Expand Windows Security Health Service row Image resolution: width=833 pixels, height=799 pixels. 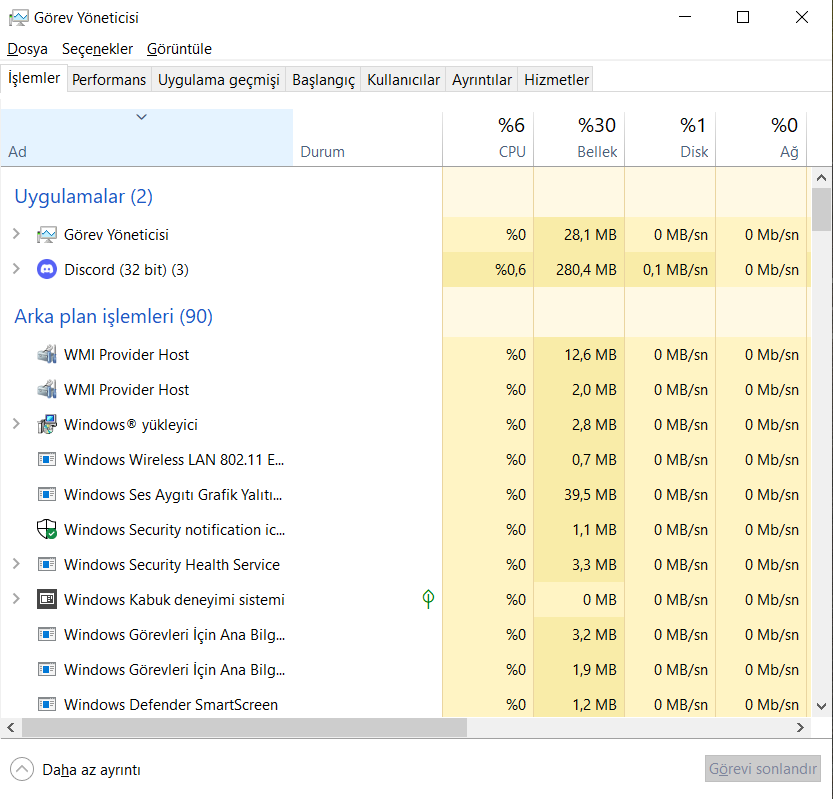click(x=16, y=564)
